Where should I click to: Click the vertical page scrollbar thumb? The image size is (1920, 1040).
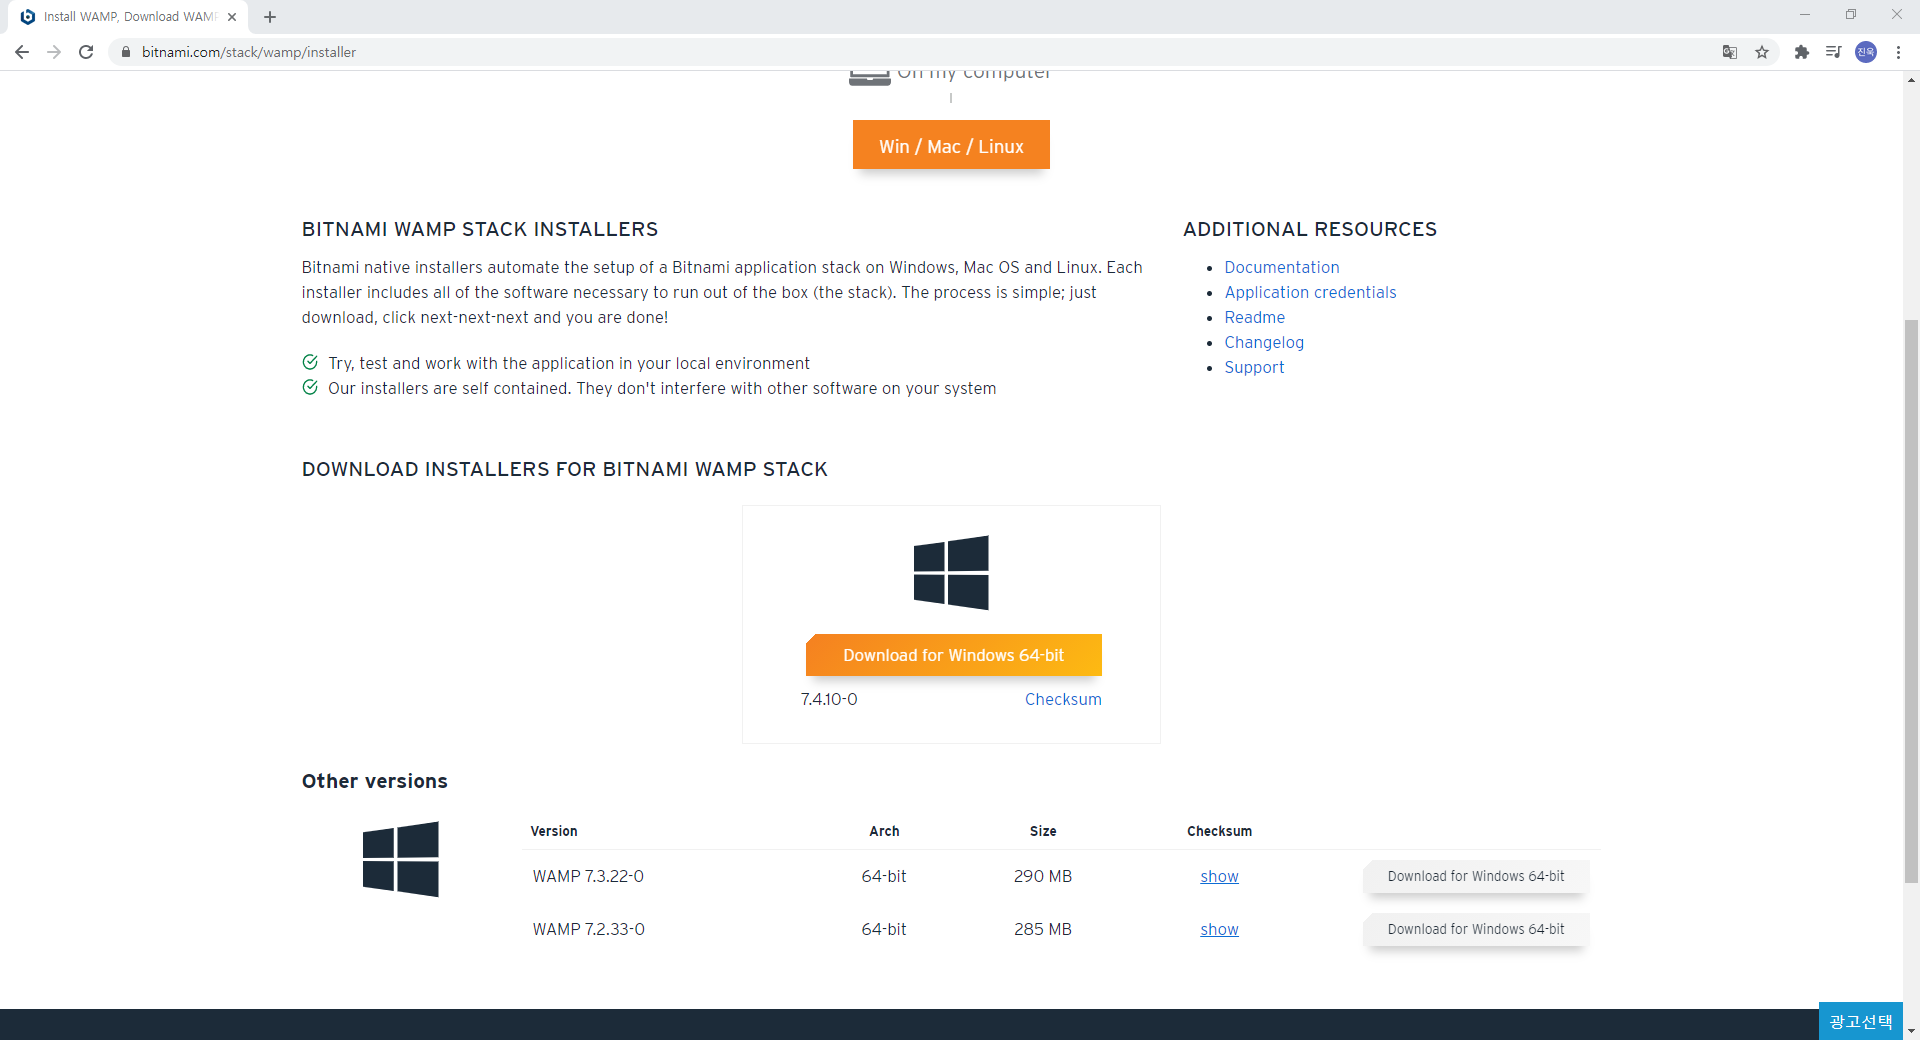click(x=1911, y=600)
